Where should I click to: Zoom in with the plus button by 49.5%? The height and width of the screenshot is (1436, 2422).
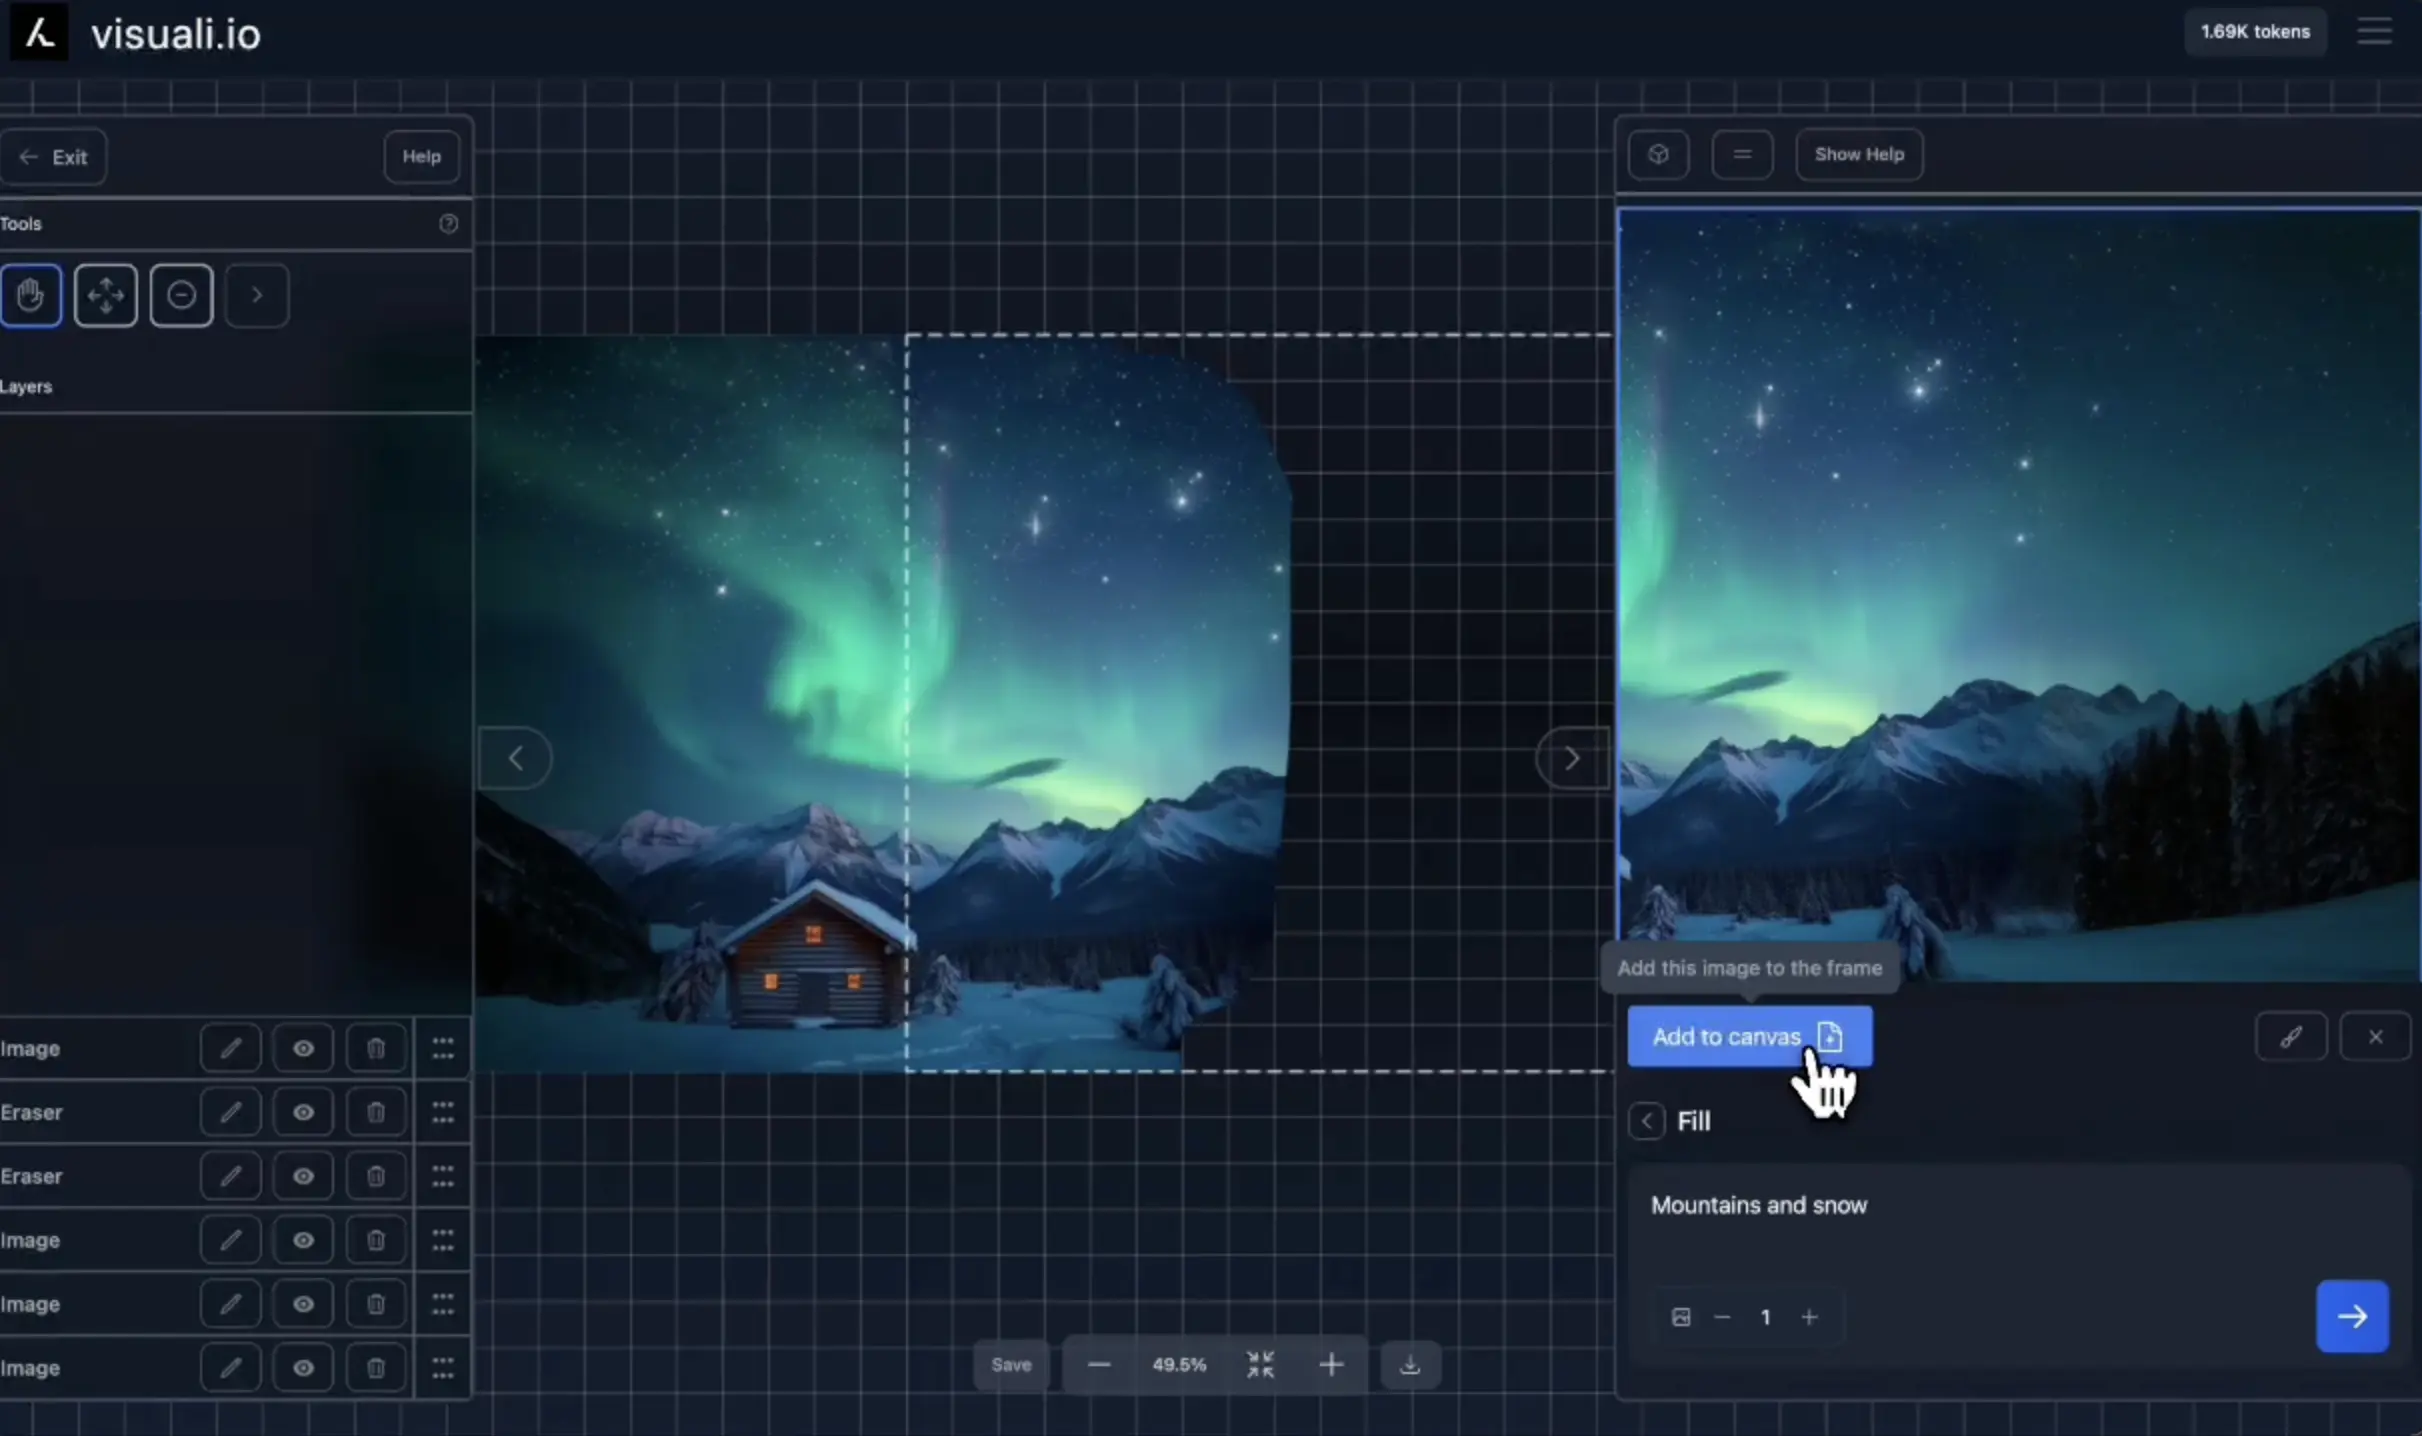[1331, 1365]
